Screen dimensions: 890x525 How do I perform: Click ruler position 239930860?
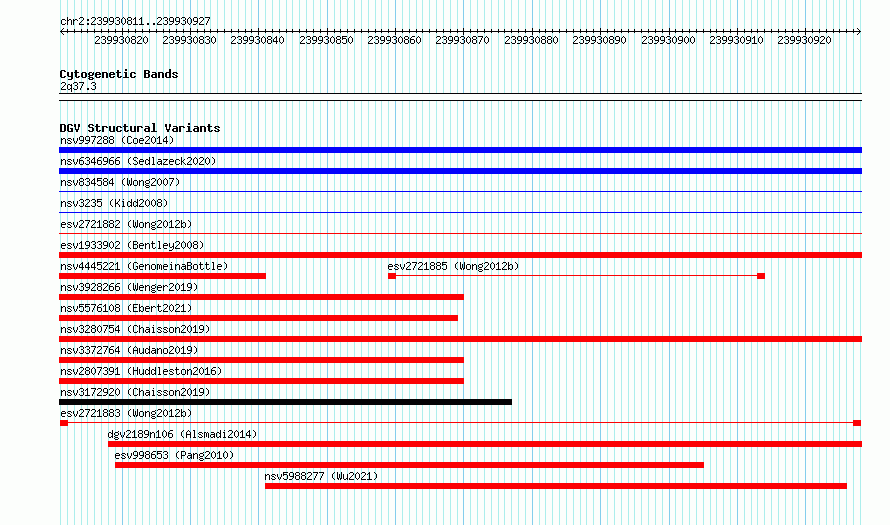point(394,40)
